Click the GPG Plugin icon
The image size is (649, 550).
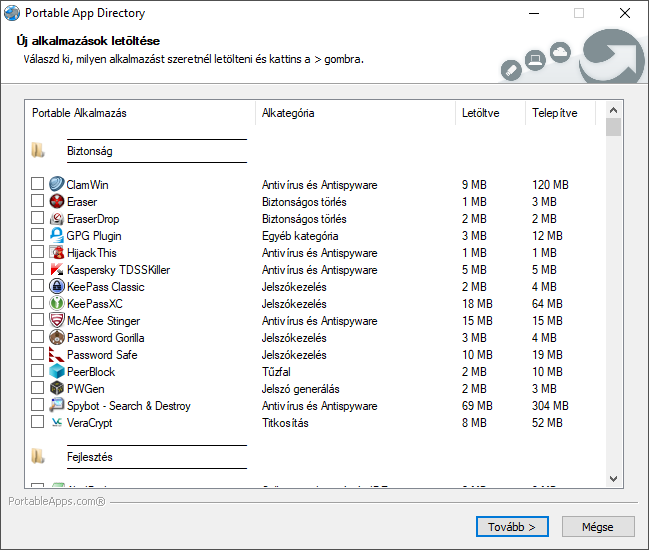point(57,235)
